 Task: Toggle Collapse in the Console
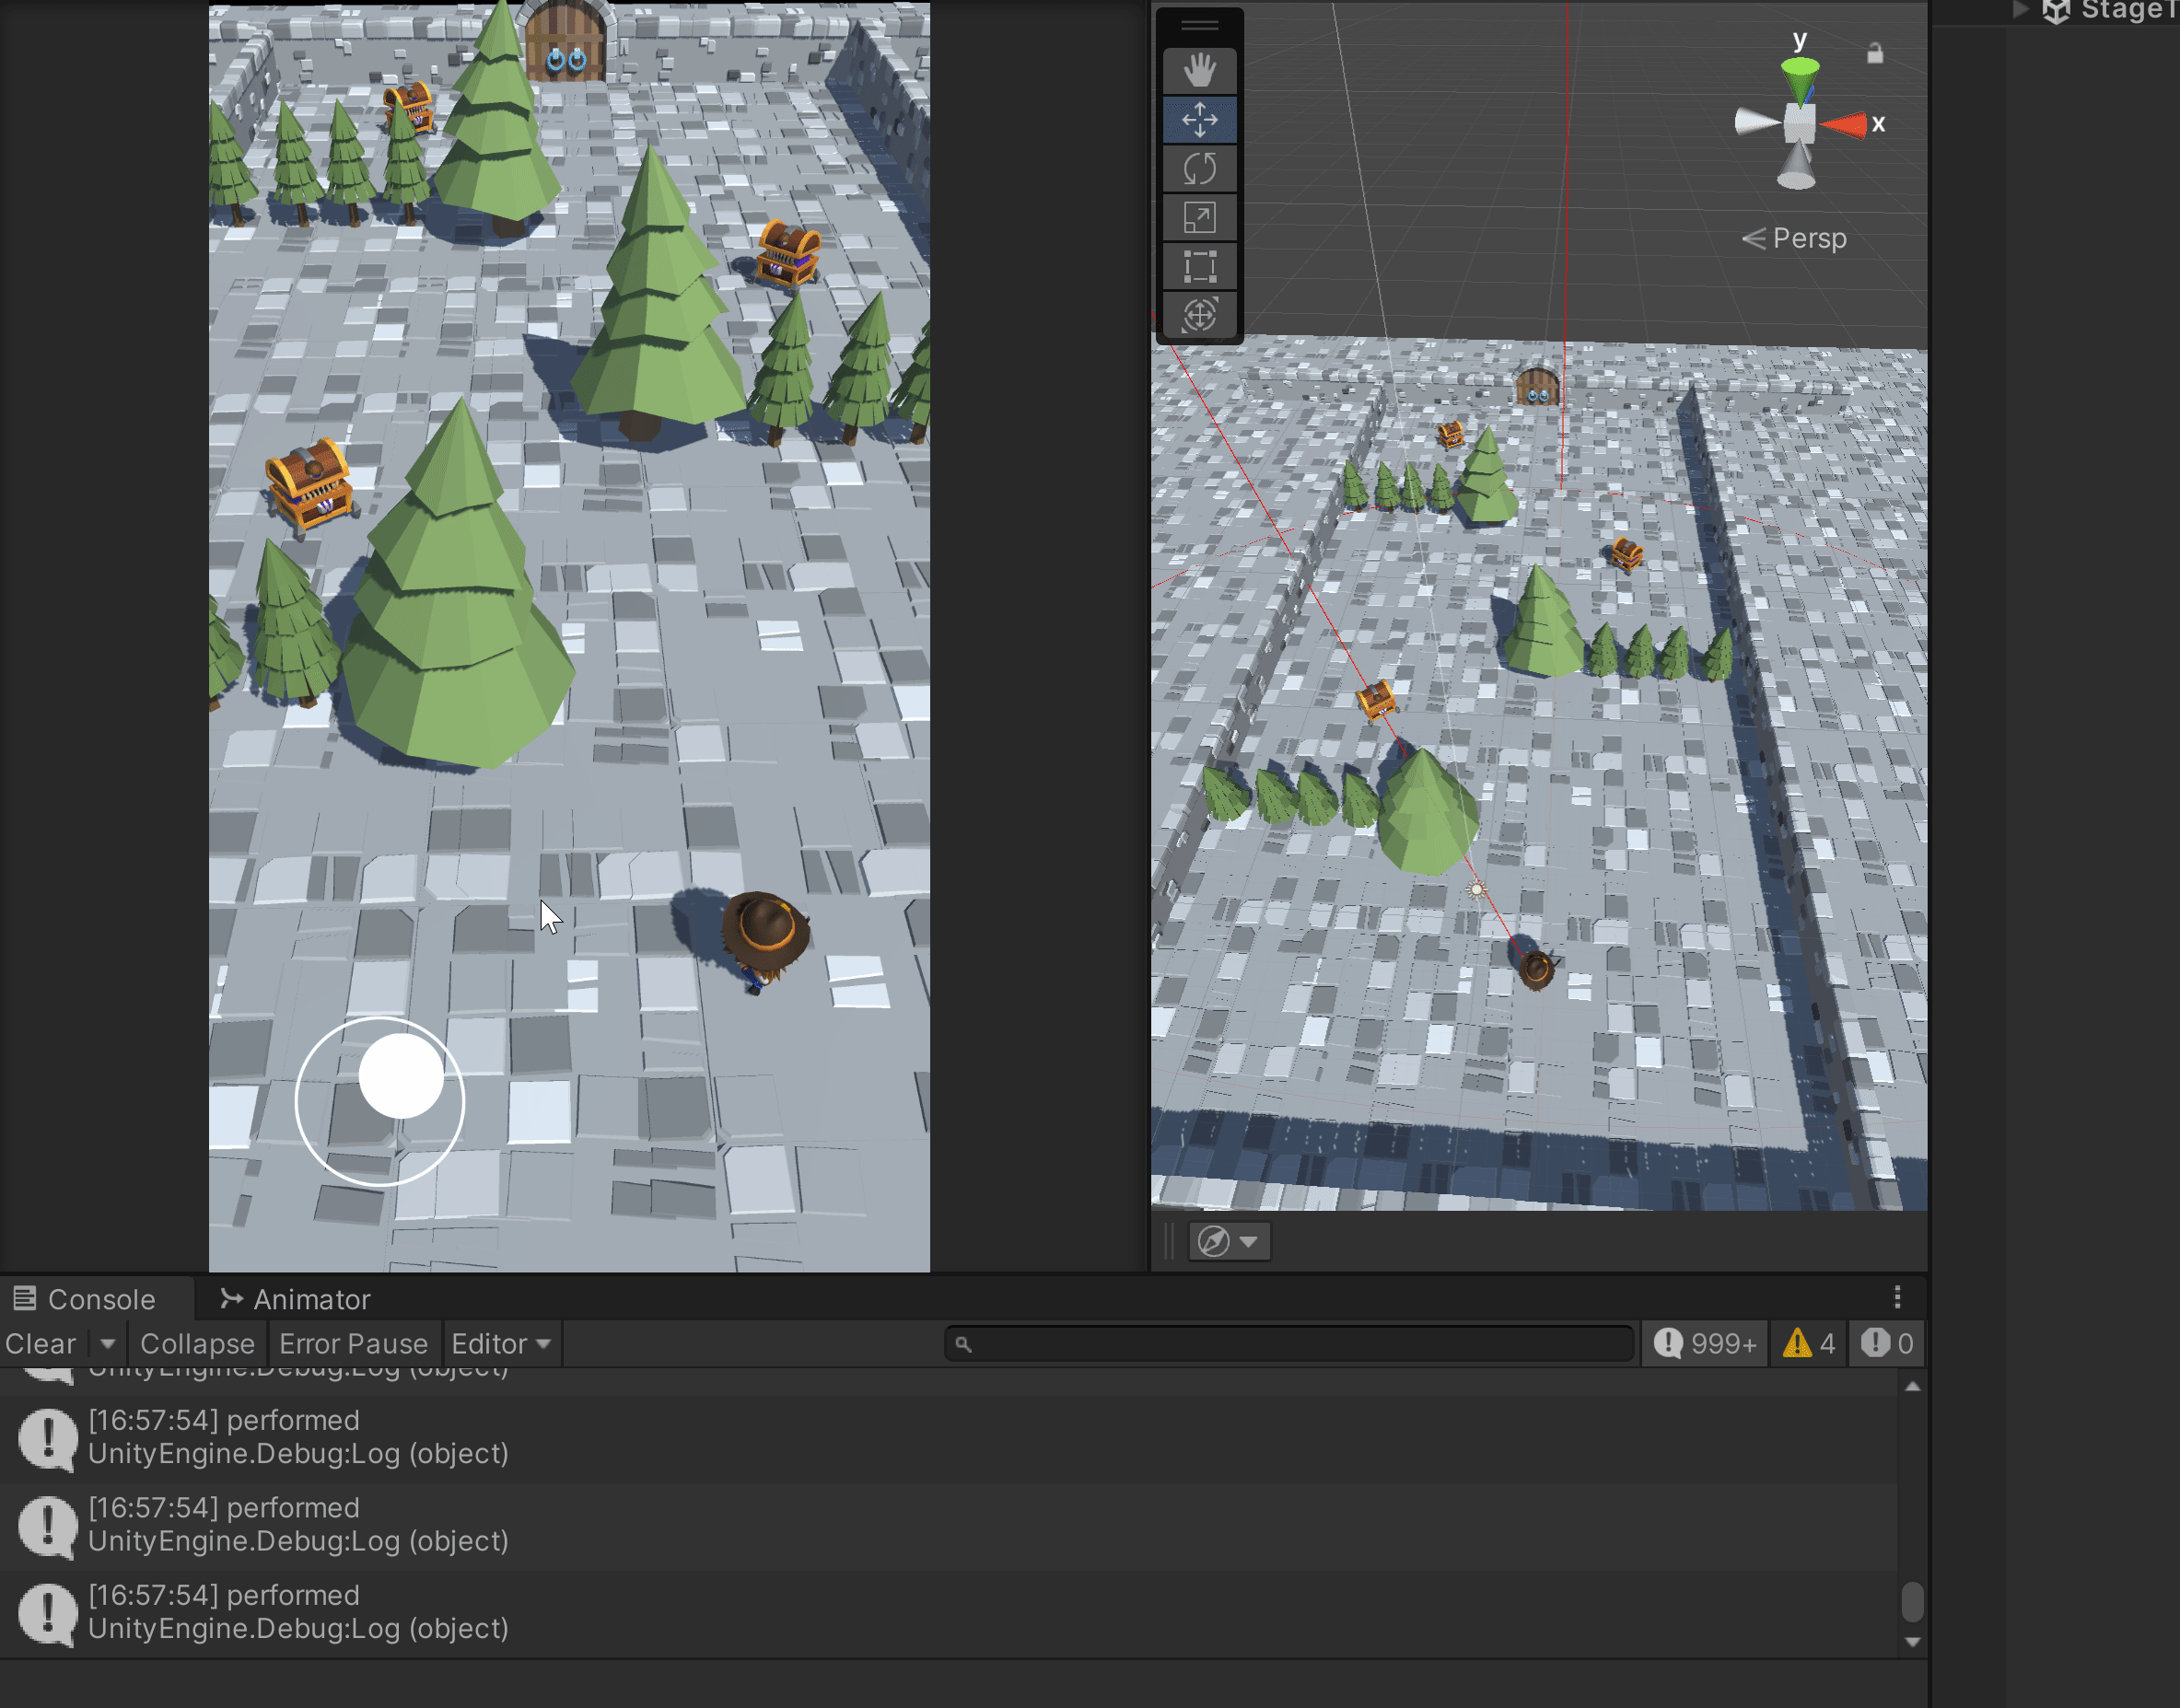[x=197, y=1343]
